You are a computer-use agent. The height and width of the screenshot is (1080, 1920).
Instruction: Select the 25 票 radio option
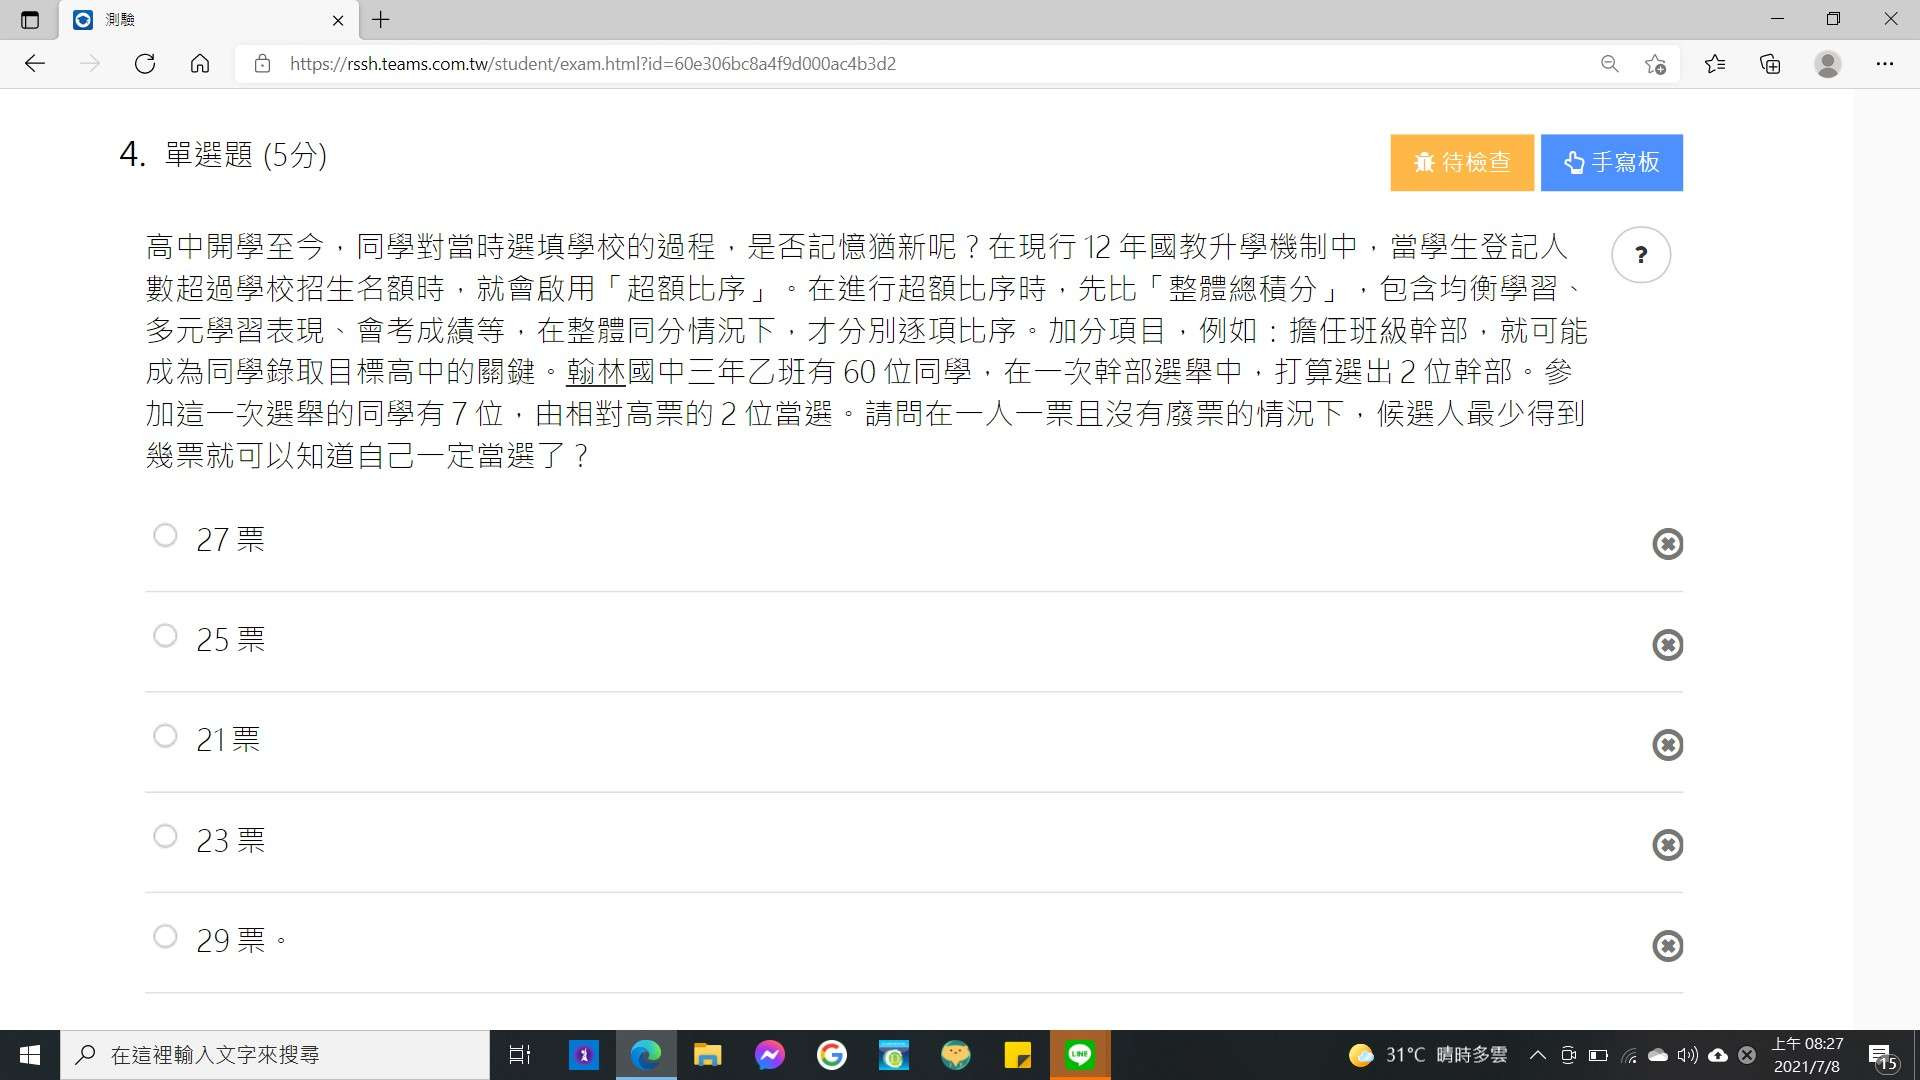click(165, 636)
